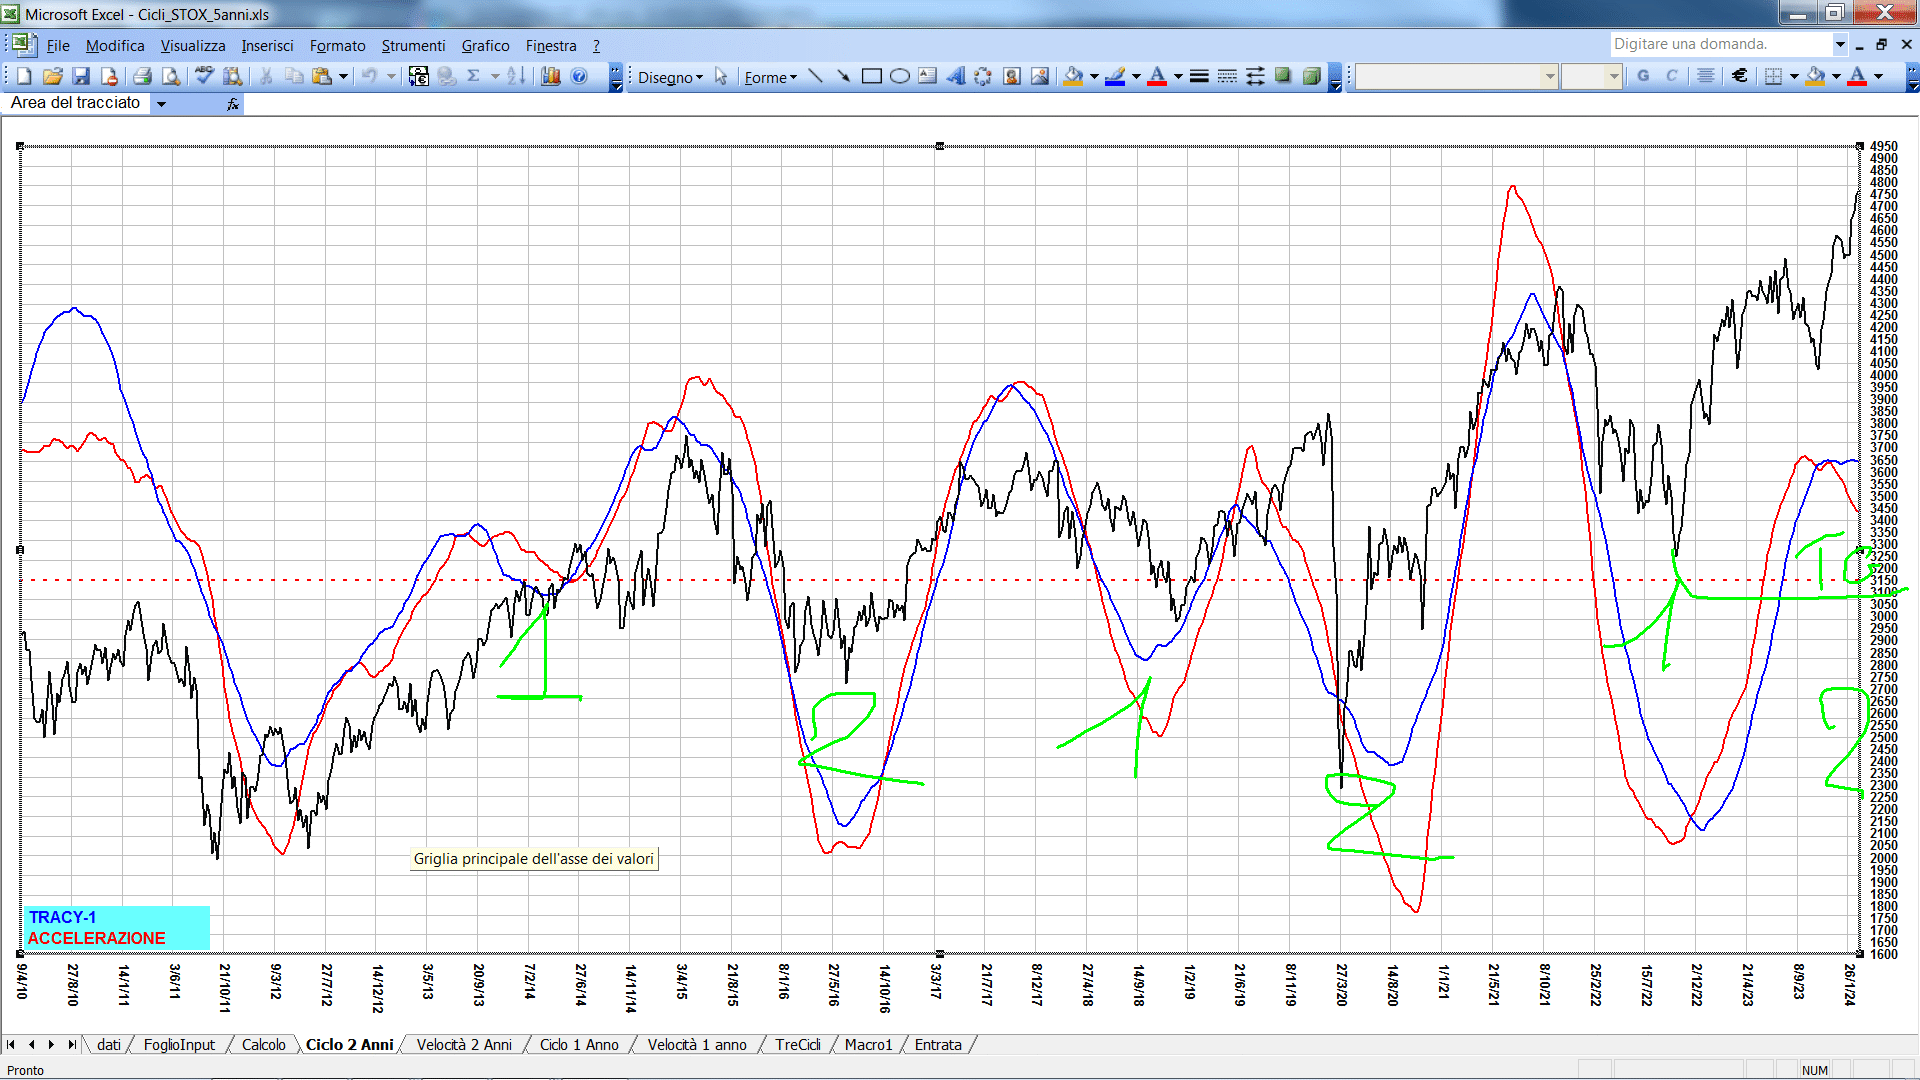The image size is (1920, 1080).
Task: Switch to the TreCicli sheet tab
Action: (x=798, y=1044)
